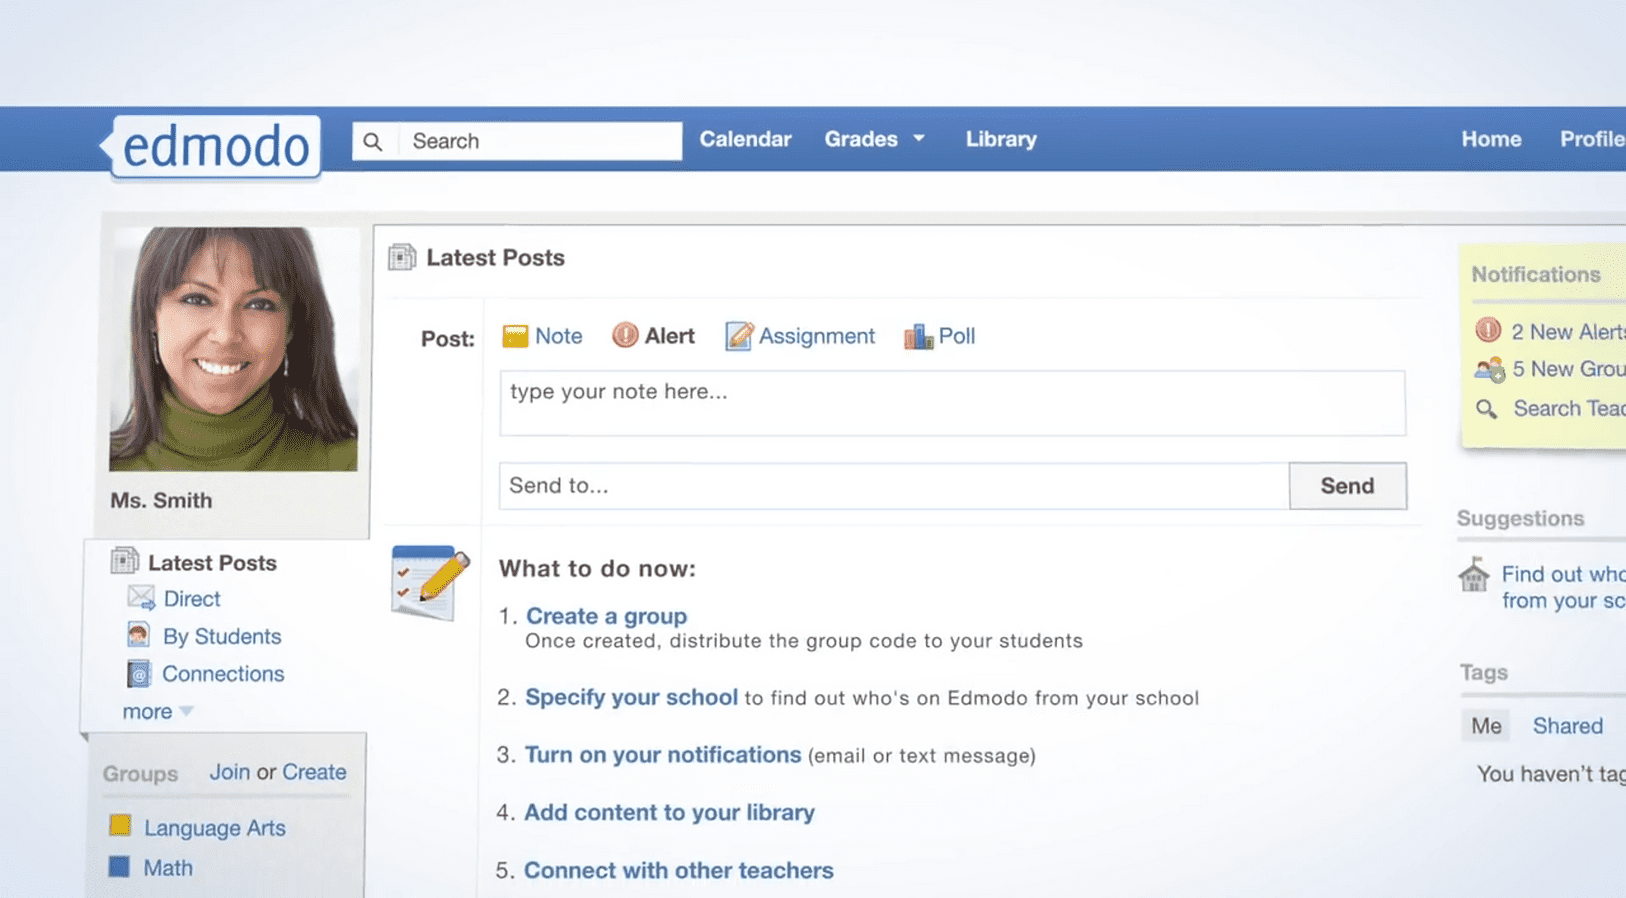Image resolution: width=1626 pixels, height=898 pixels.
Task: Click Ms. Smith's profile photo
Action: pyautogui.click(x=233, y=349)
